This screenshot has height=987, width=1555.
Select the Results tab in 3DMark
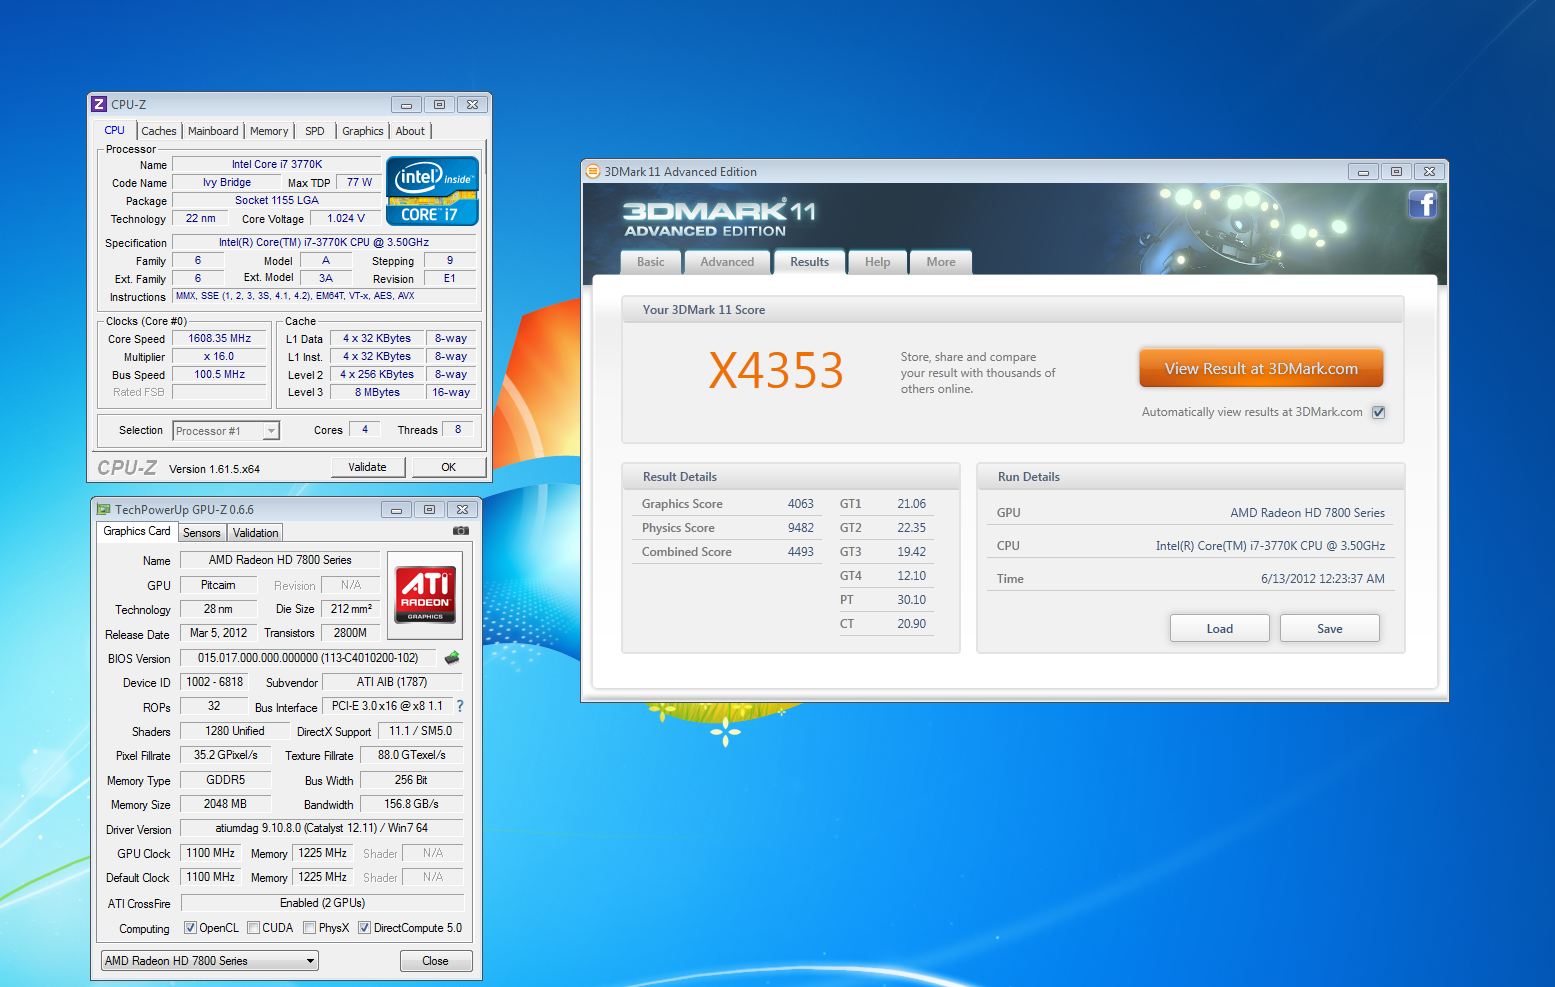point(809,262)
